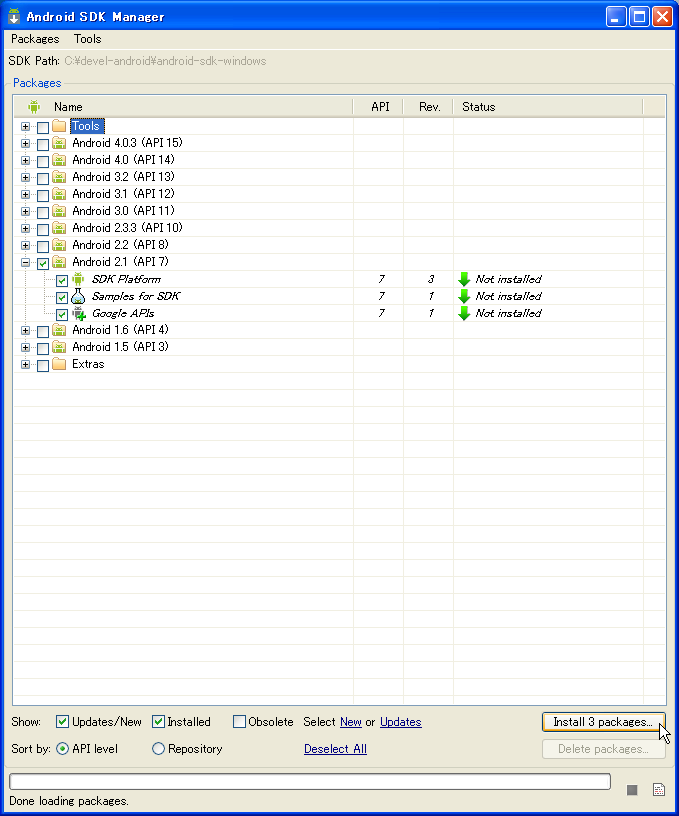Expand the Extras tree node
This screenshot has height=816, width=679.
click(x=25, y=364)
